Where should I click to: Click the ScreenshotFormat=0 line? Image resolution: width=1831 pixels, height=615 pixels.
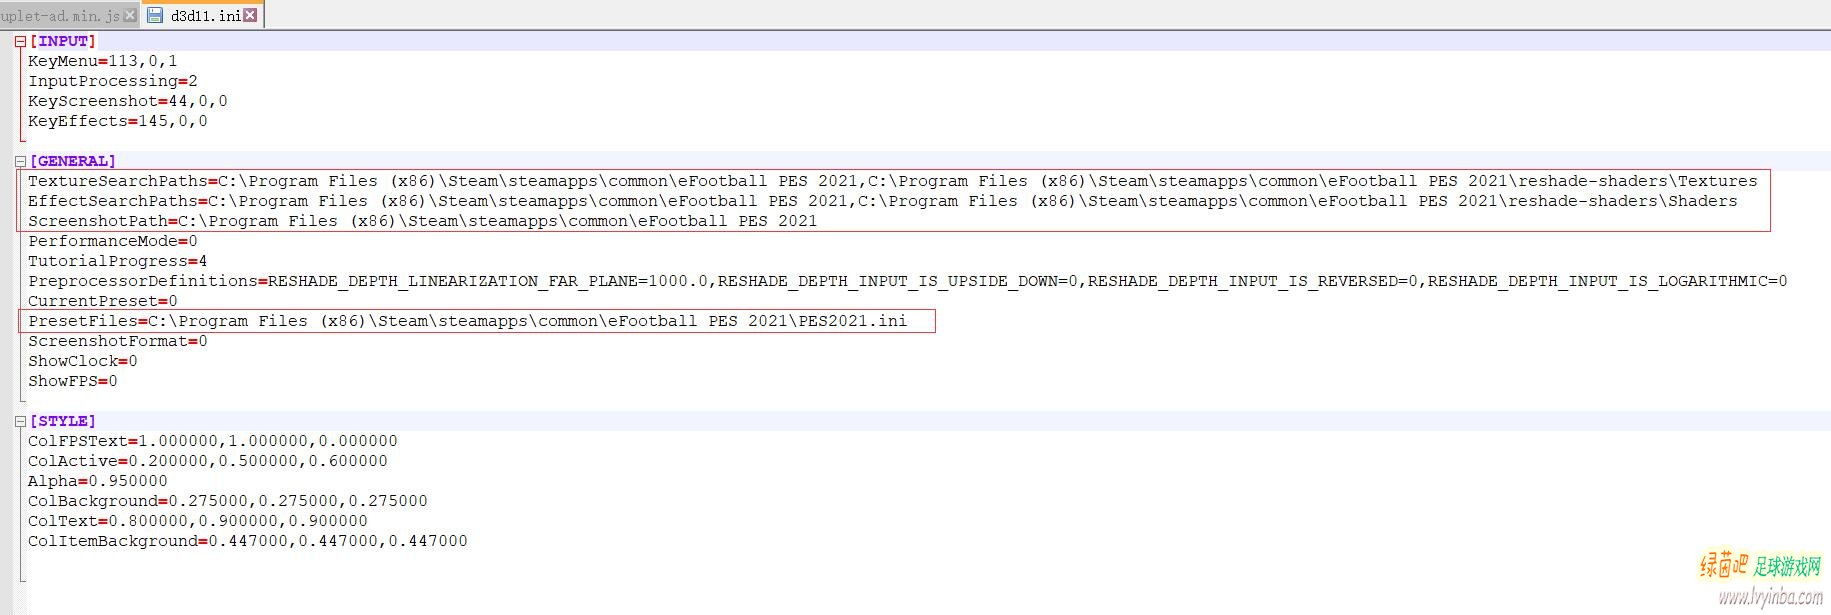(x=118, y=341)
